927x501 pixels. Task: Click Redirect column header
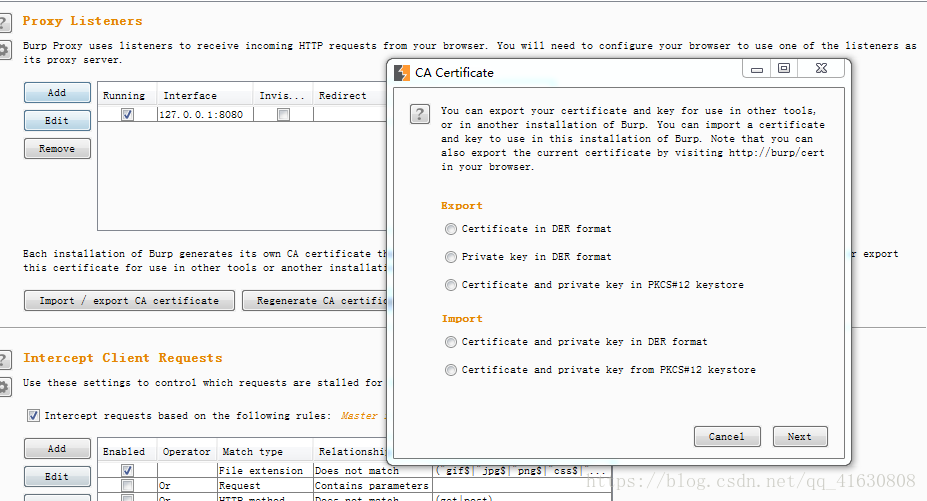tap(349, 95)
